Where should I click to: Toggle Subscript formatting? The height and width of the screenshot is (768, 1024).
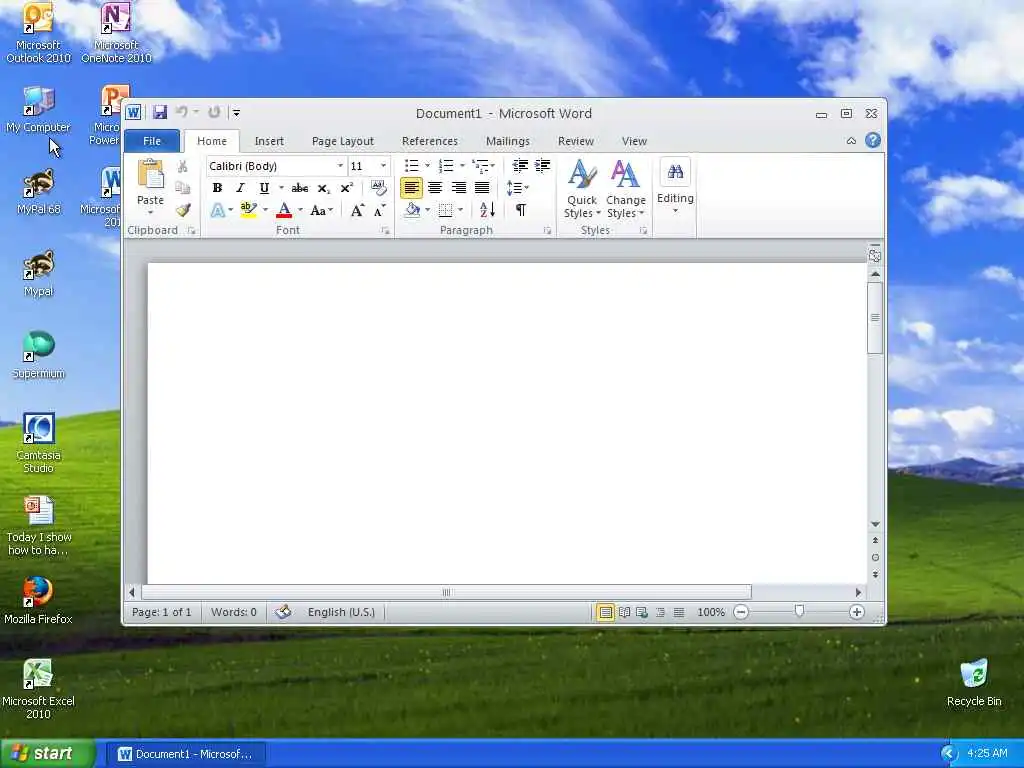323,188
